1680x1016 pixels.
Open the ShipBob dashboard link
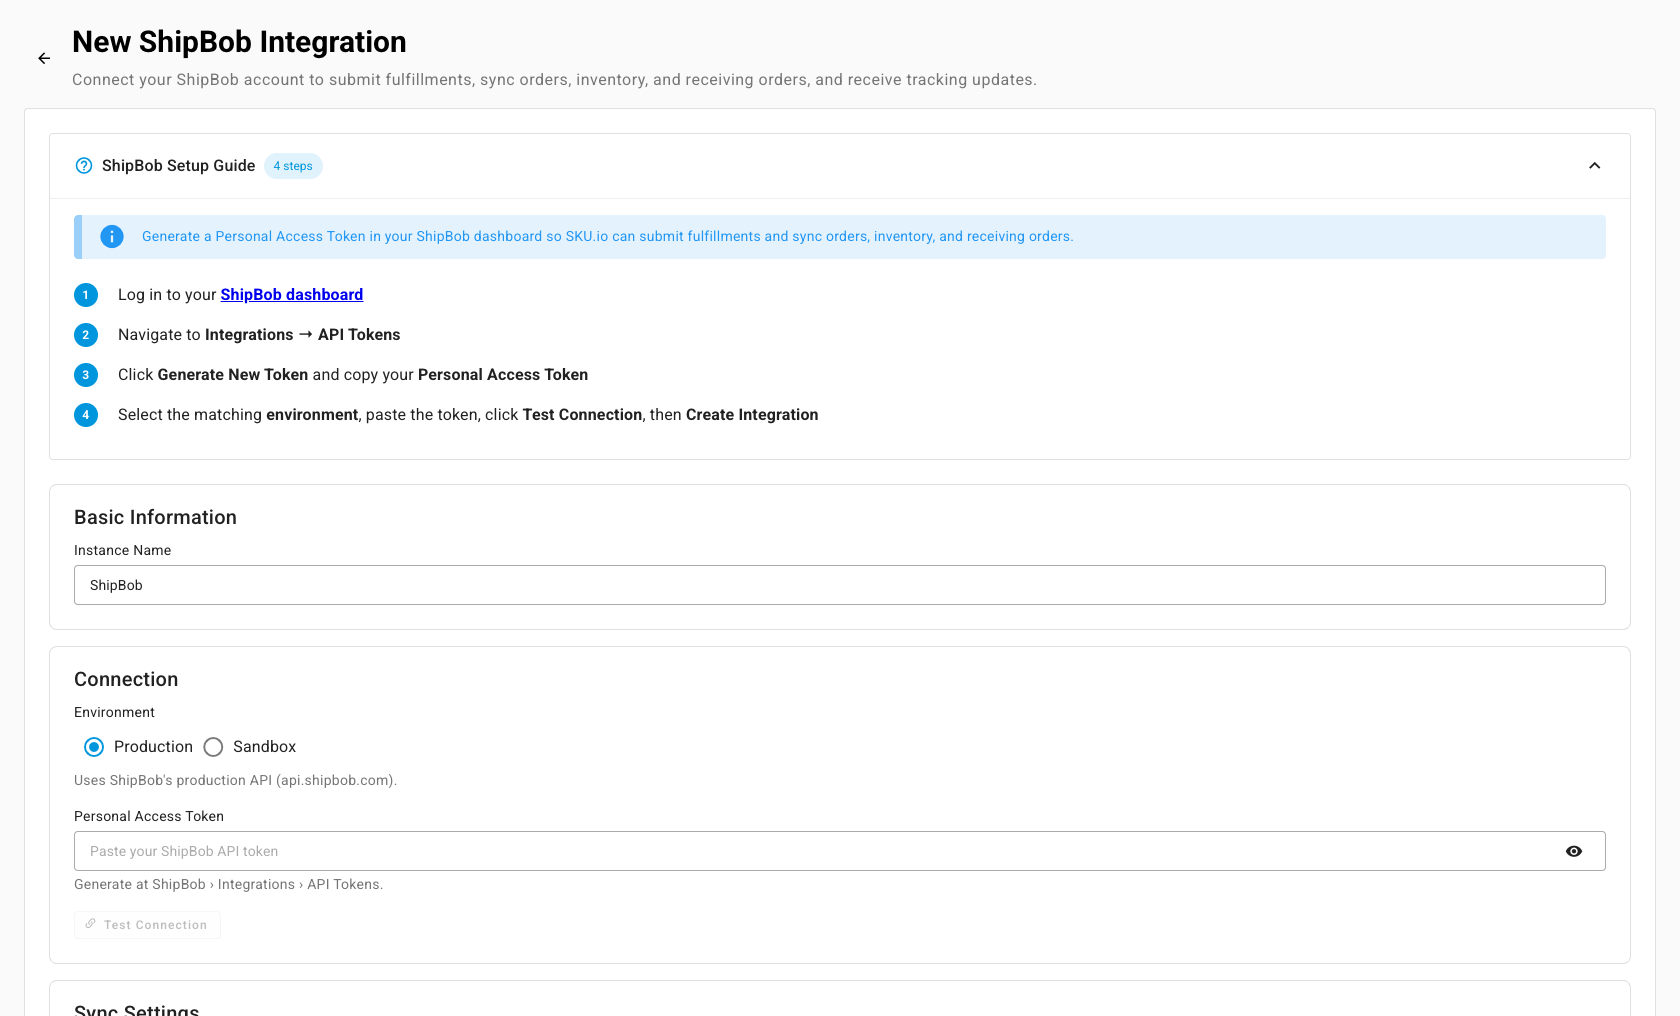[x=292, y=295]
